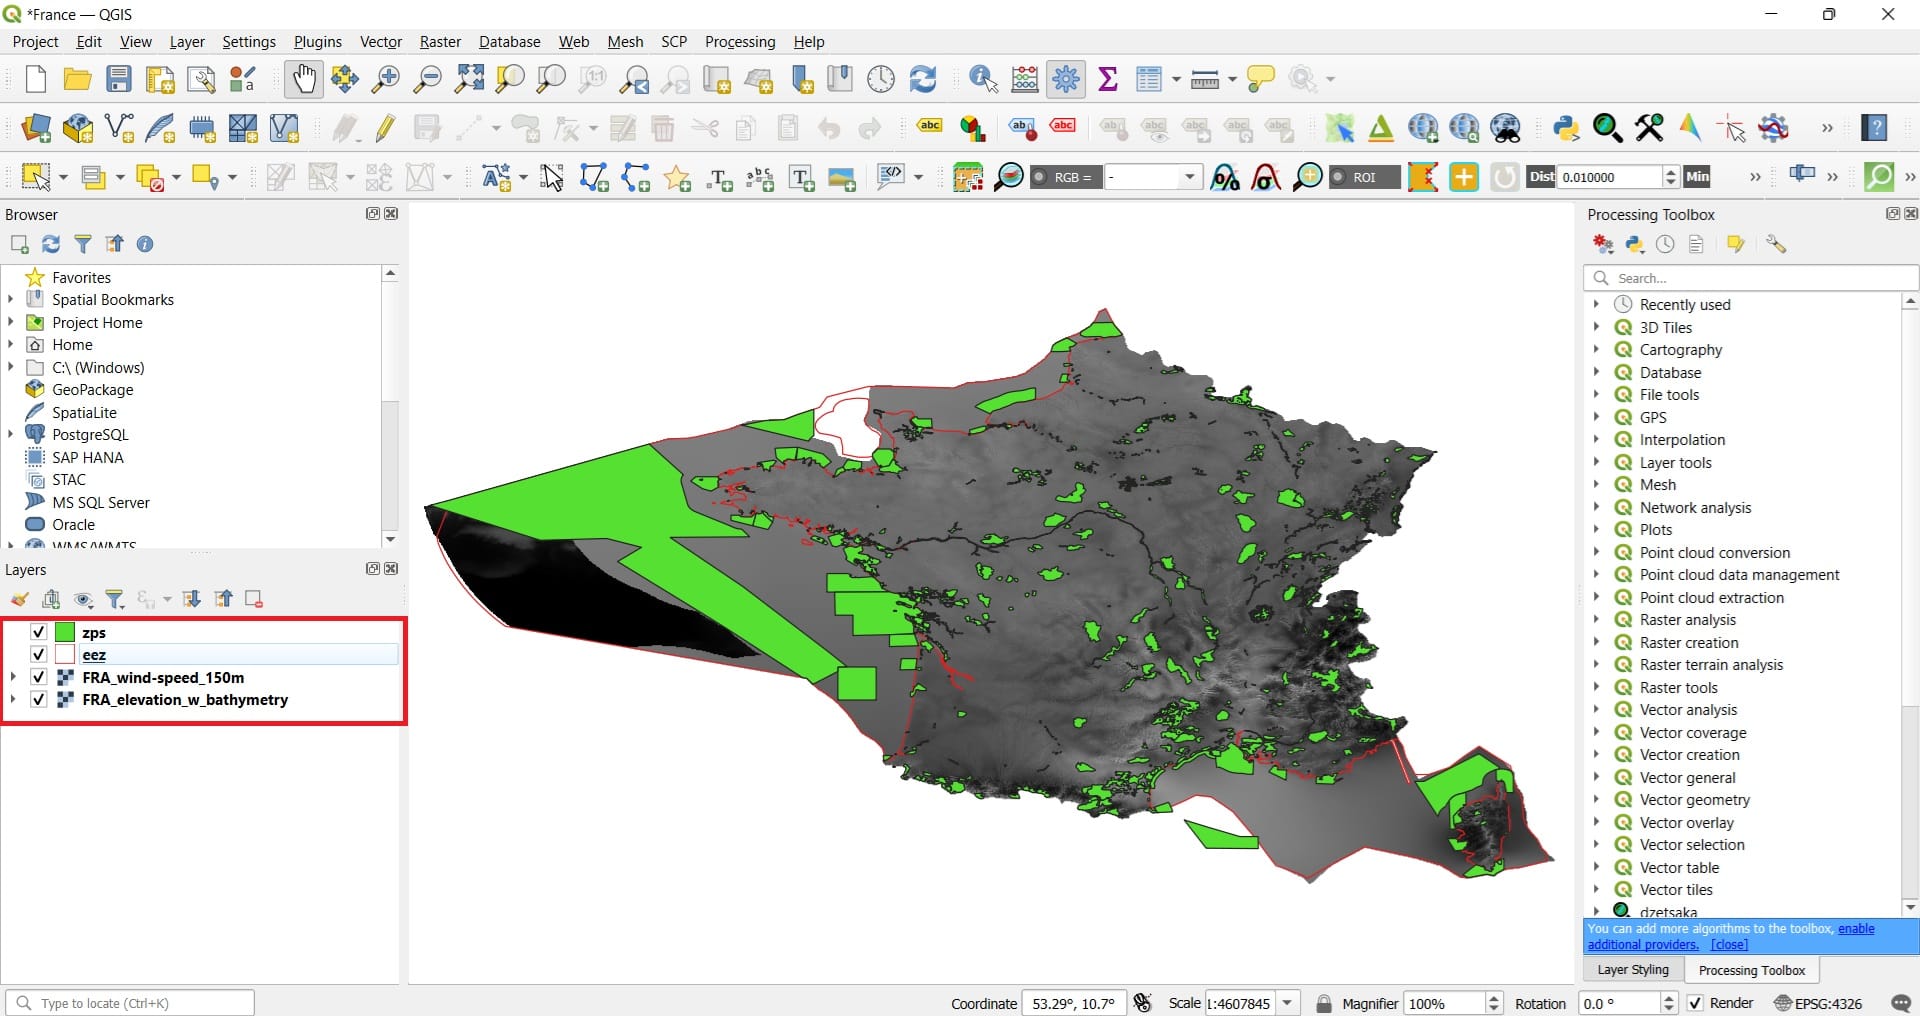Expand the Recently used group

[x=1596, y=304]
